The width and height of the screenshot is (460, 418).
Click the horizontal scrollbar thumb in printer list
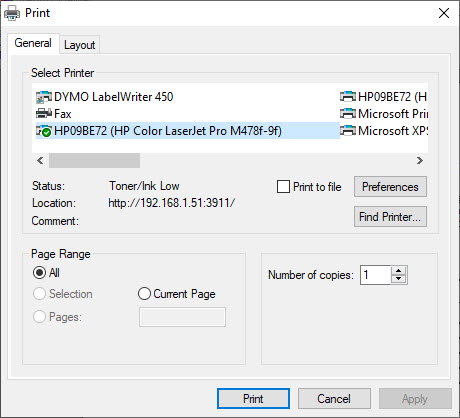click(x=94, y=161)
